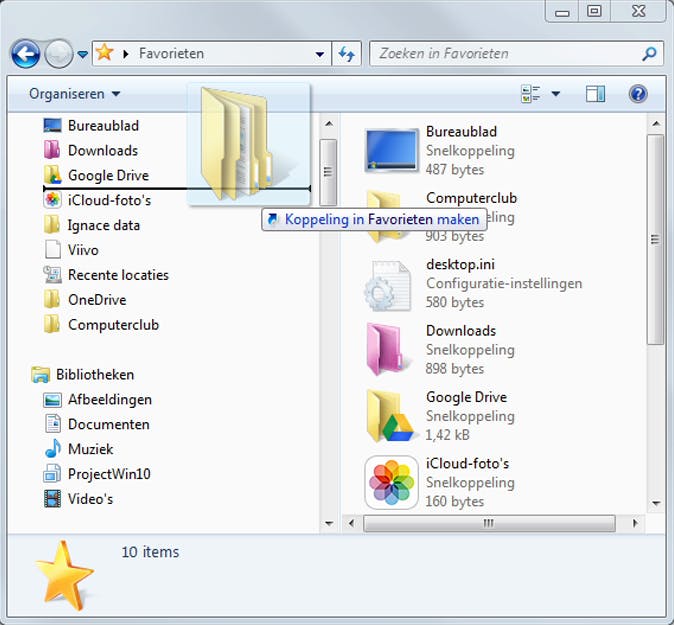Click the change view icon button
Image resolution: width=674 pixels, height=625 pixels.
click(x=531, y=94)
